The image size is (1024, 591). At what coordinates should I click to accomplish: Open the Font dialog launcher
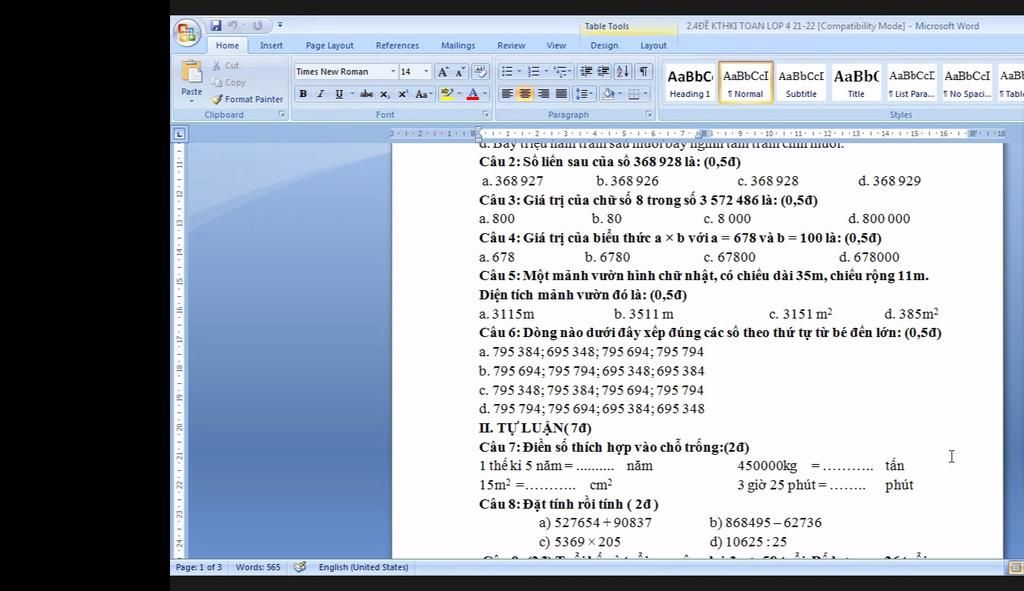pos(485,114)
